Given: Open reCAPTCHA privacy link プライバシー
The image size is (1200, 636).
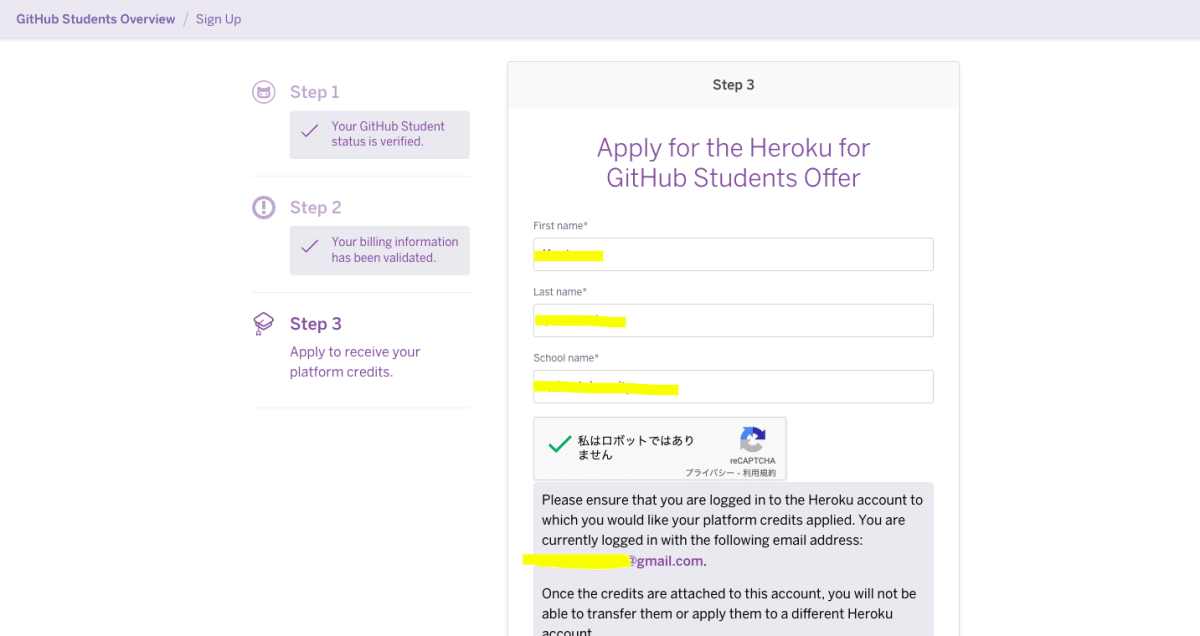Looking at the screenshot, I should pos(710,472).
